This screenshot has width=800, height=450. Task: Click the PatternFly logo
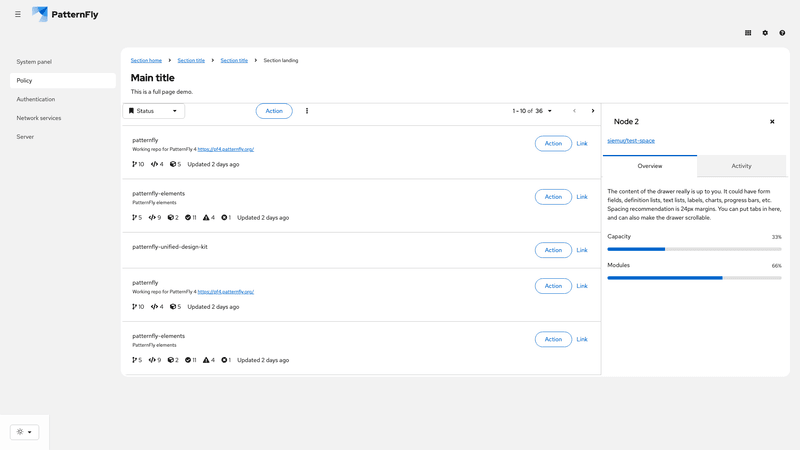[x=65, y=14]
